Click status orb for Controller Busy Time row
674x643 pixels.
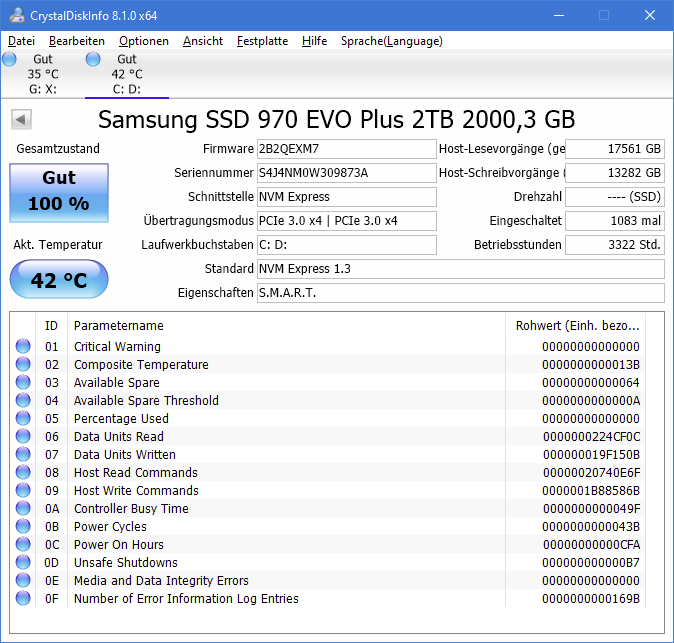pyautogui.click(x=23, y=508)
